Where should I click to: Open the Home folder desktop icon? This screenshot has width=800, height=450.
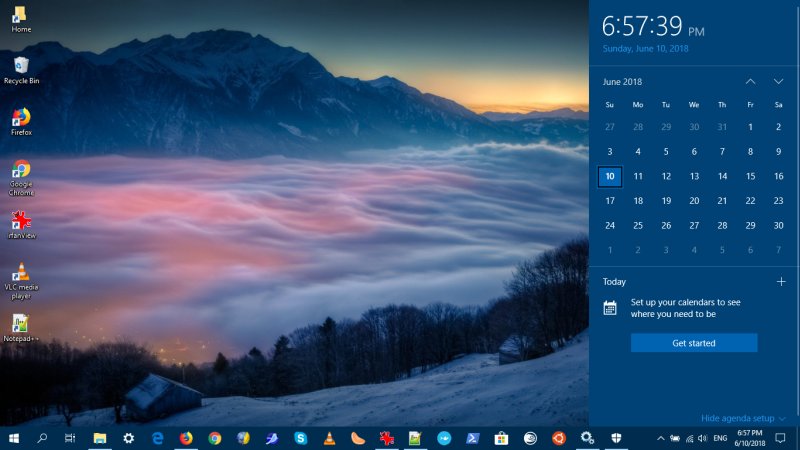(x=21, y=19)
